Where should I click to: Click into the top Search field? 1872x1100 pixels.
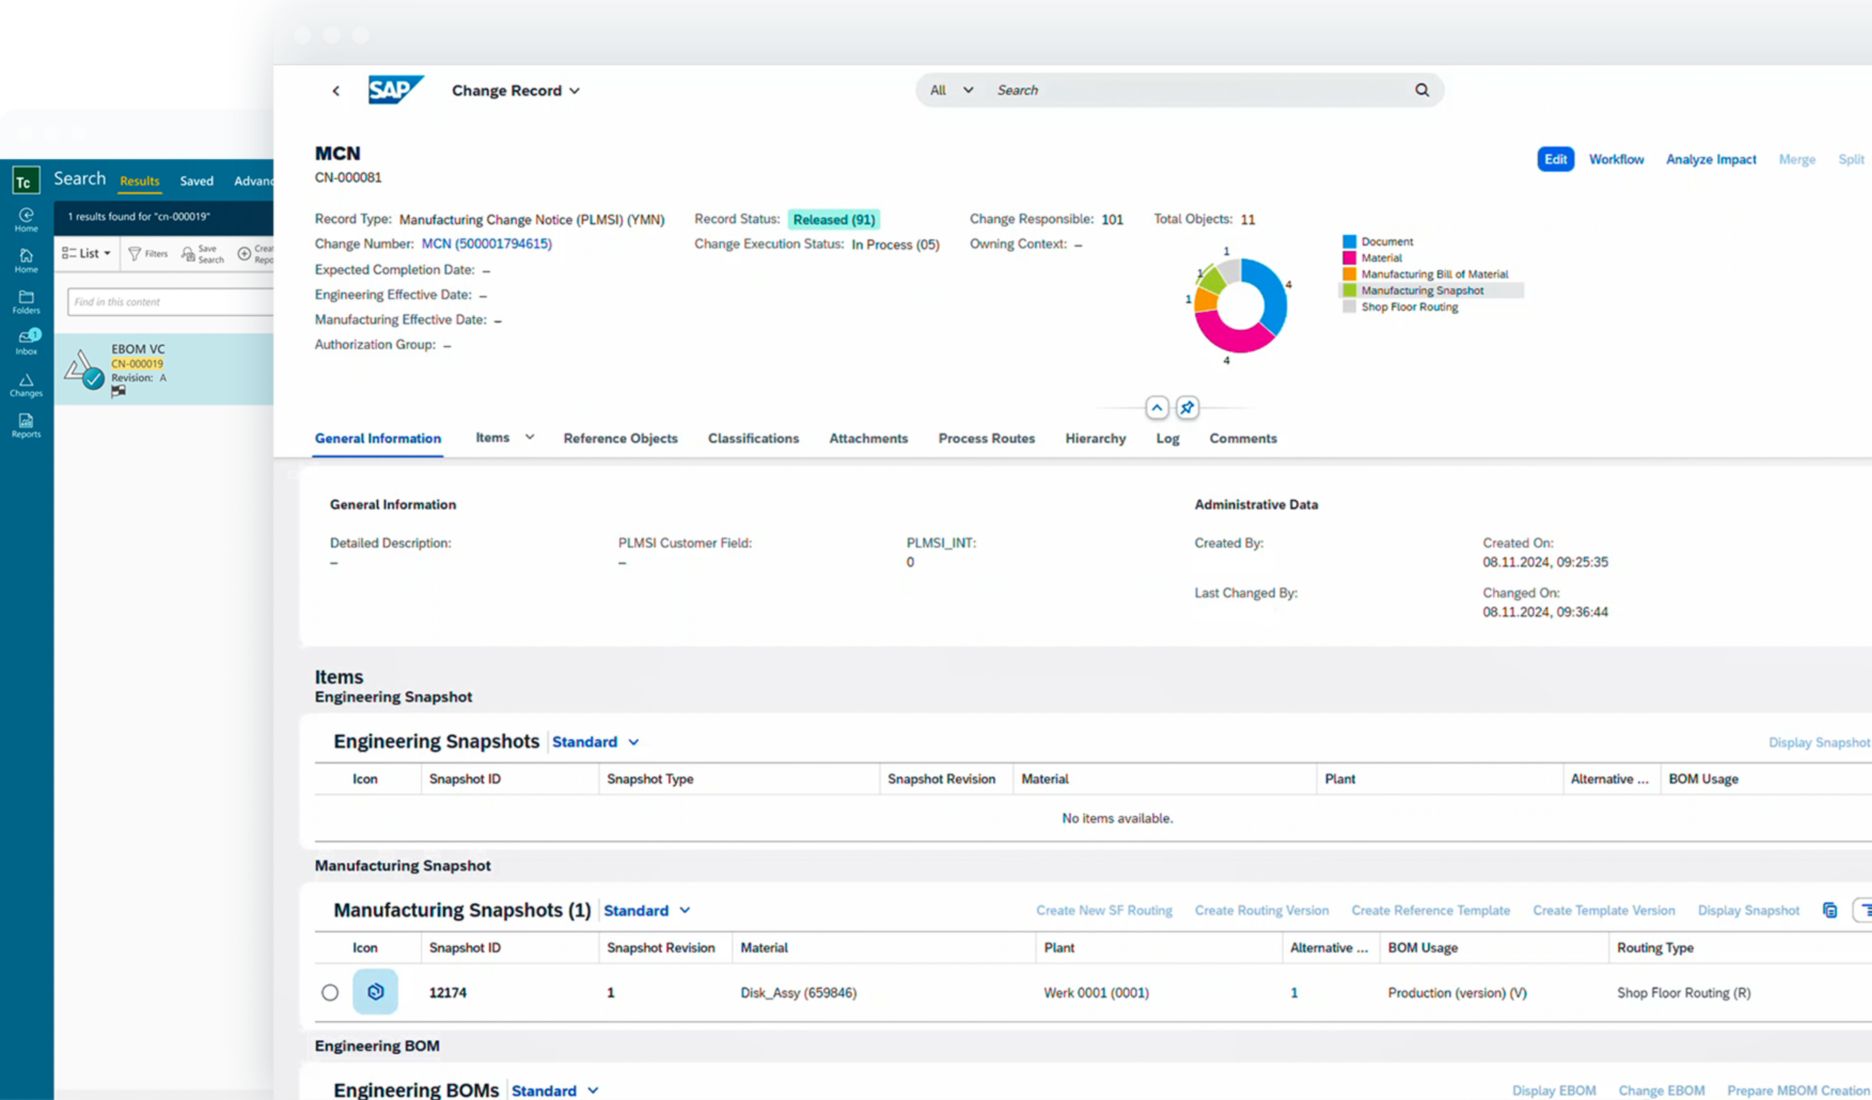click(1200, 90)
